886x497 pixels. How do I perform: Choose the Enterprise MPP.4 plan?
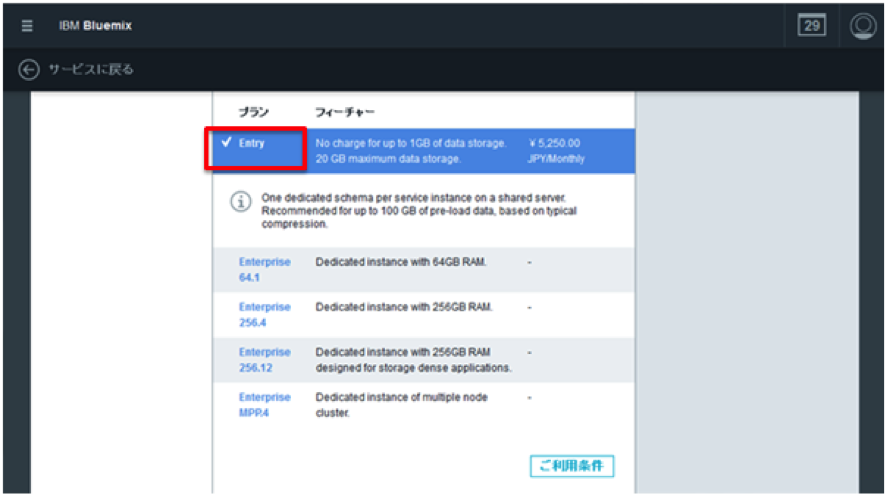point(264,405)
